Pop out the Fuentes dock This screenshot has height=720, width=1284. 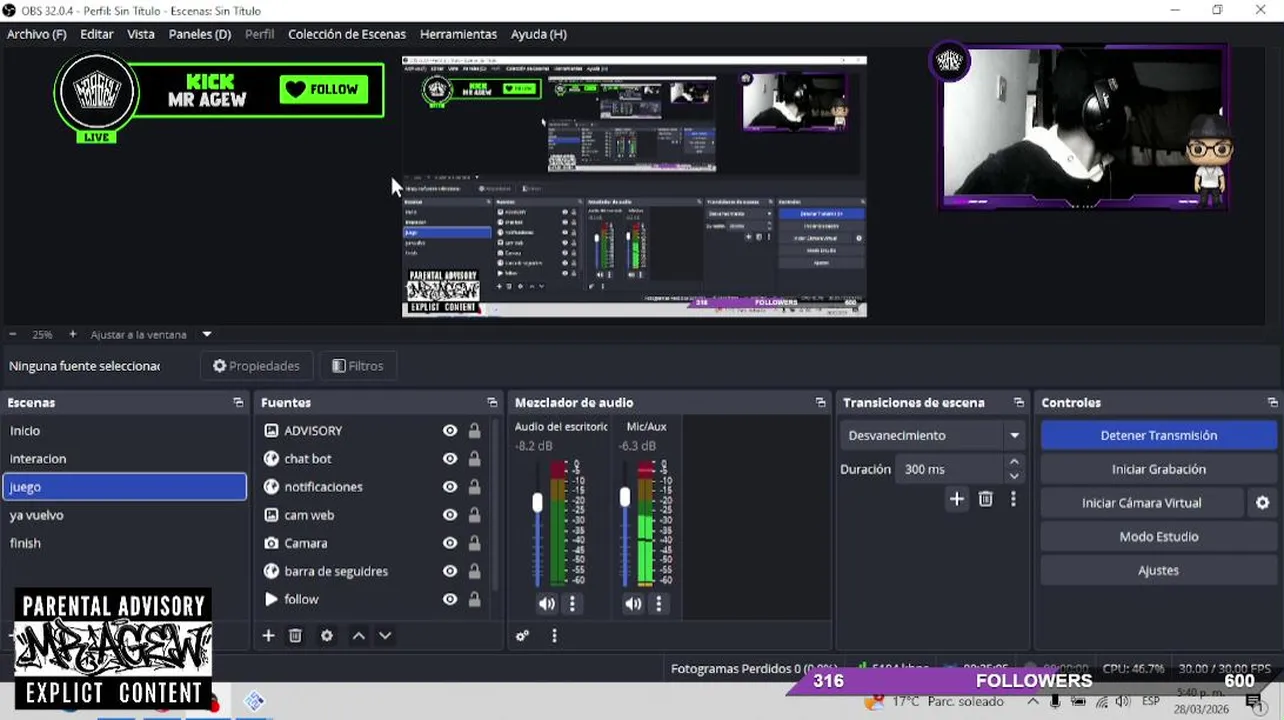[x=492, y=403]
